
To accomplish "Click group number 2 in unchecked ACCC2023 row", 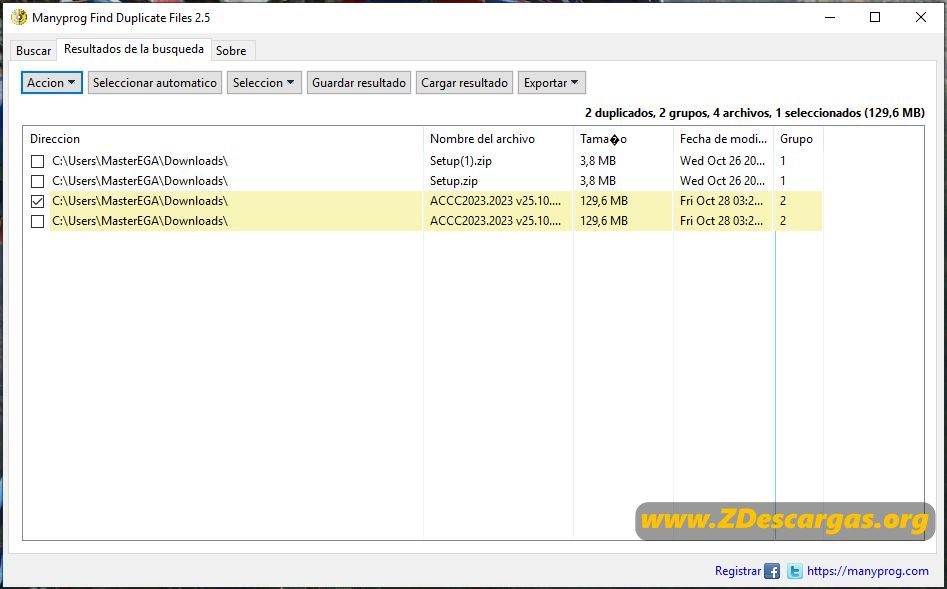I will [783, 221].
